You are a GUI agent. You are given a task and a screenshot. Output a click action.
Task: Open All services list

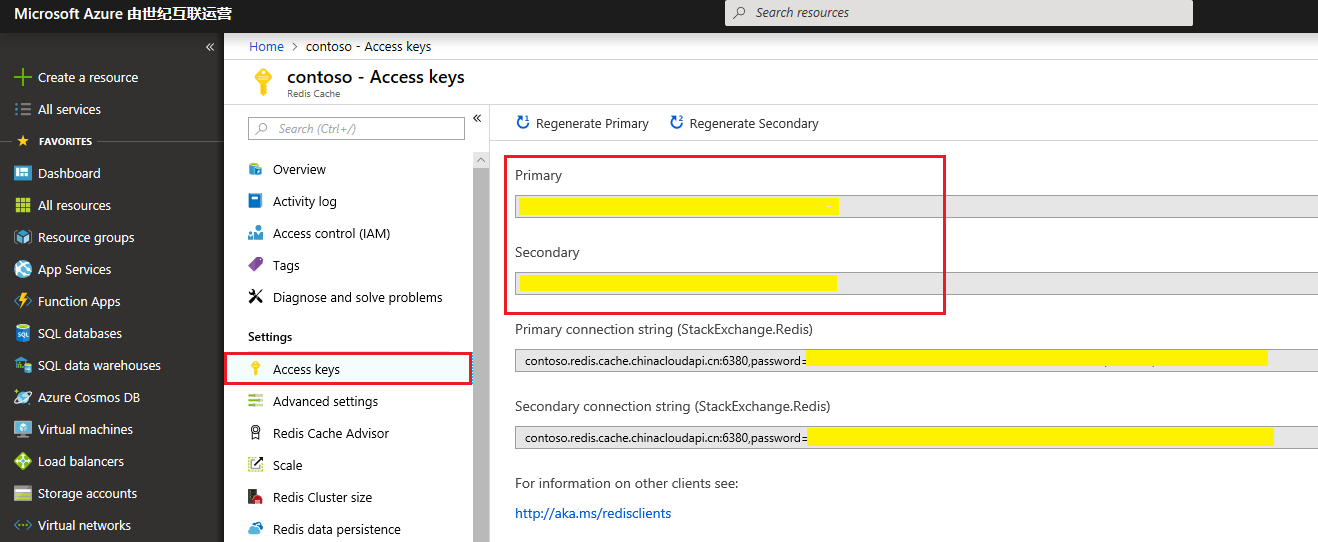tap(69, 109)
